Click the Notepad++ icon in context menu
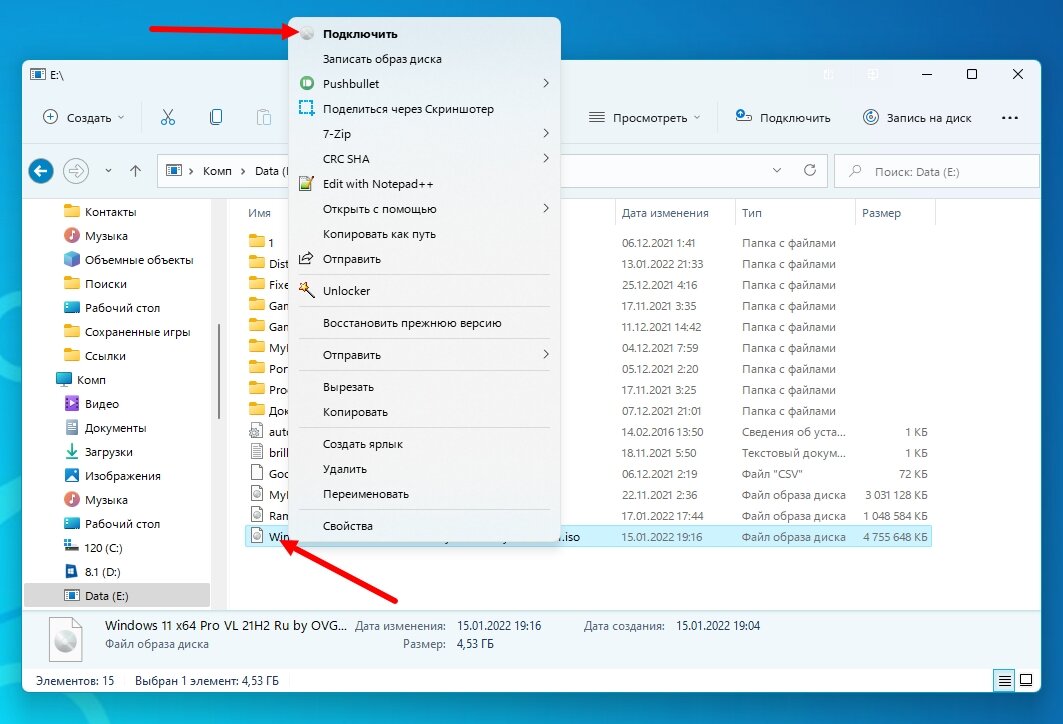The width and height of the screenshot is (1063, 724). pos(306,184)
